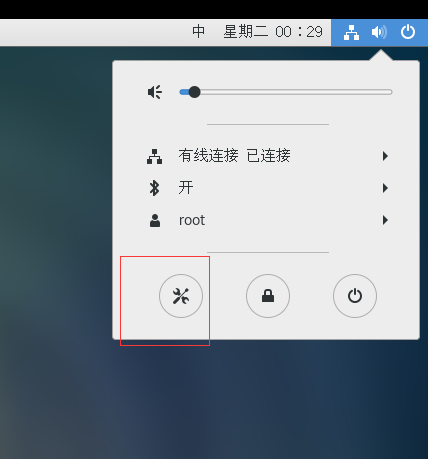This screenshot has width=428, height=459.
Task: Open power off dialog round button
Action: [355, 296]
